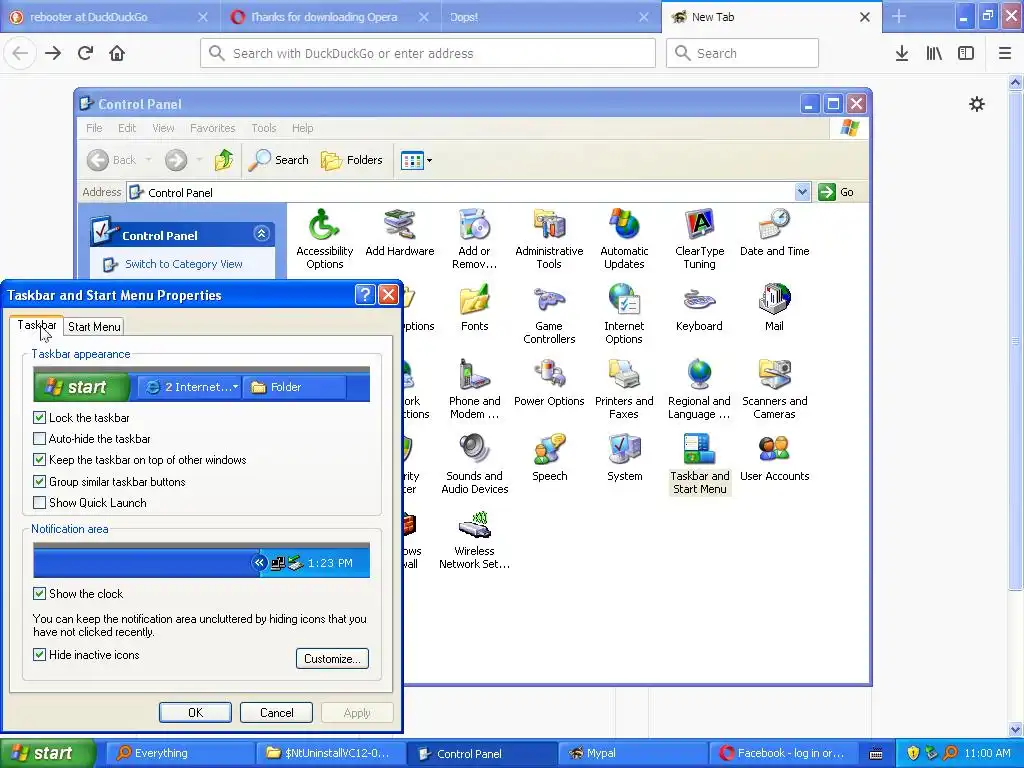The image size is (1024, 768).
Task: Click OK in Taskbar properties dialog
Action: pyautogui.click(x=195, y=712)
